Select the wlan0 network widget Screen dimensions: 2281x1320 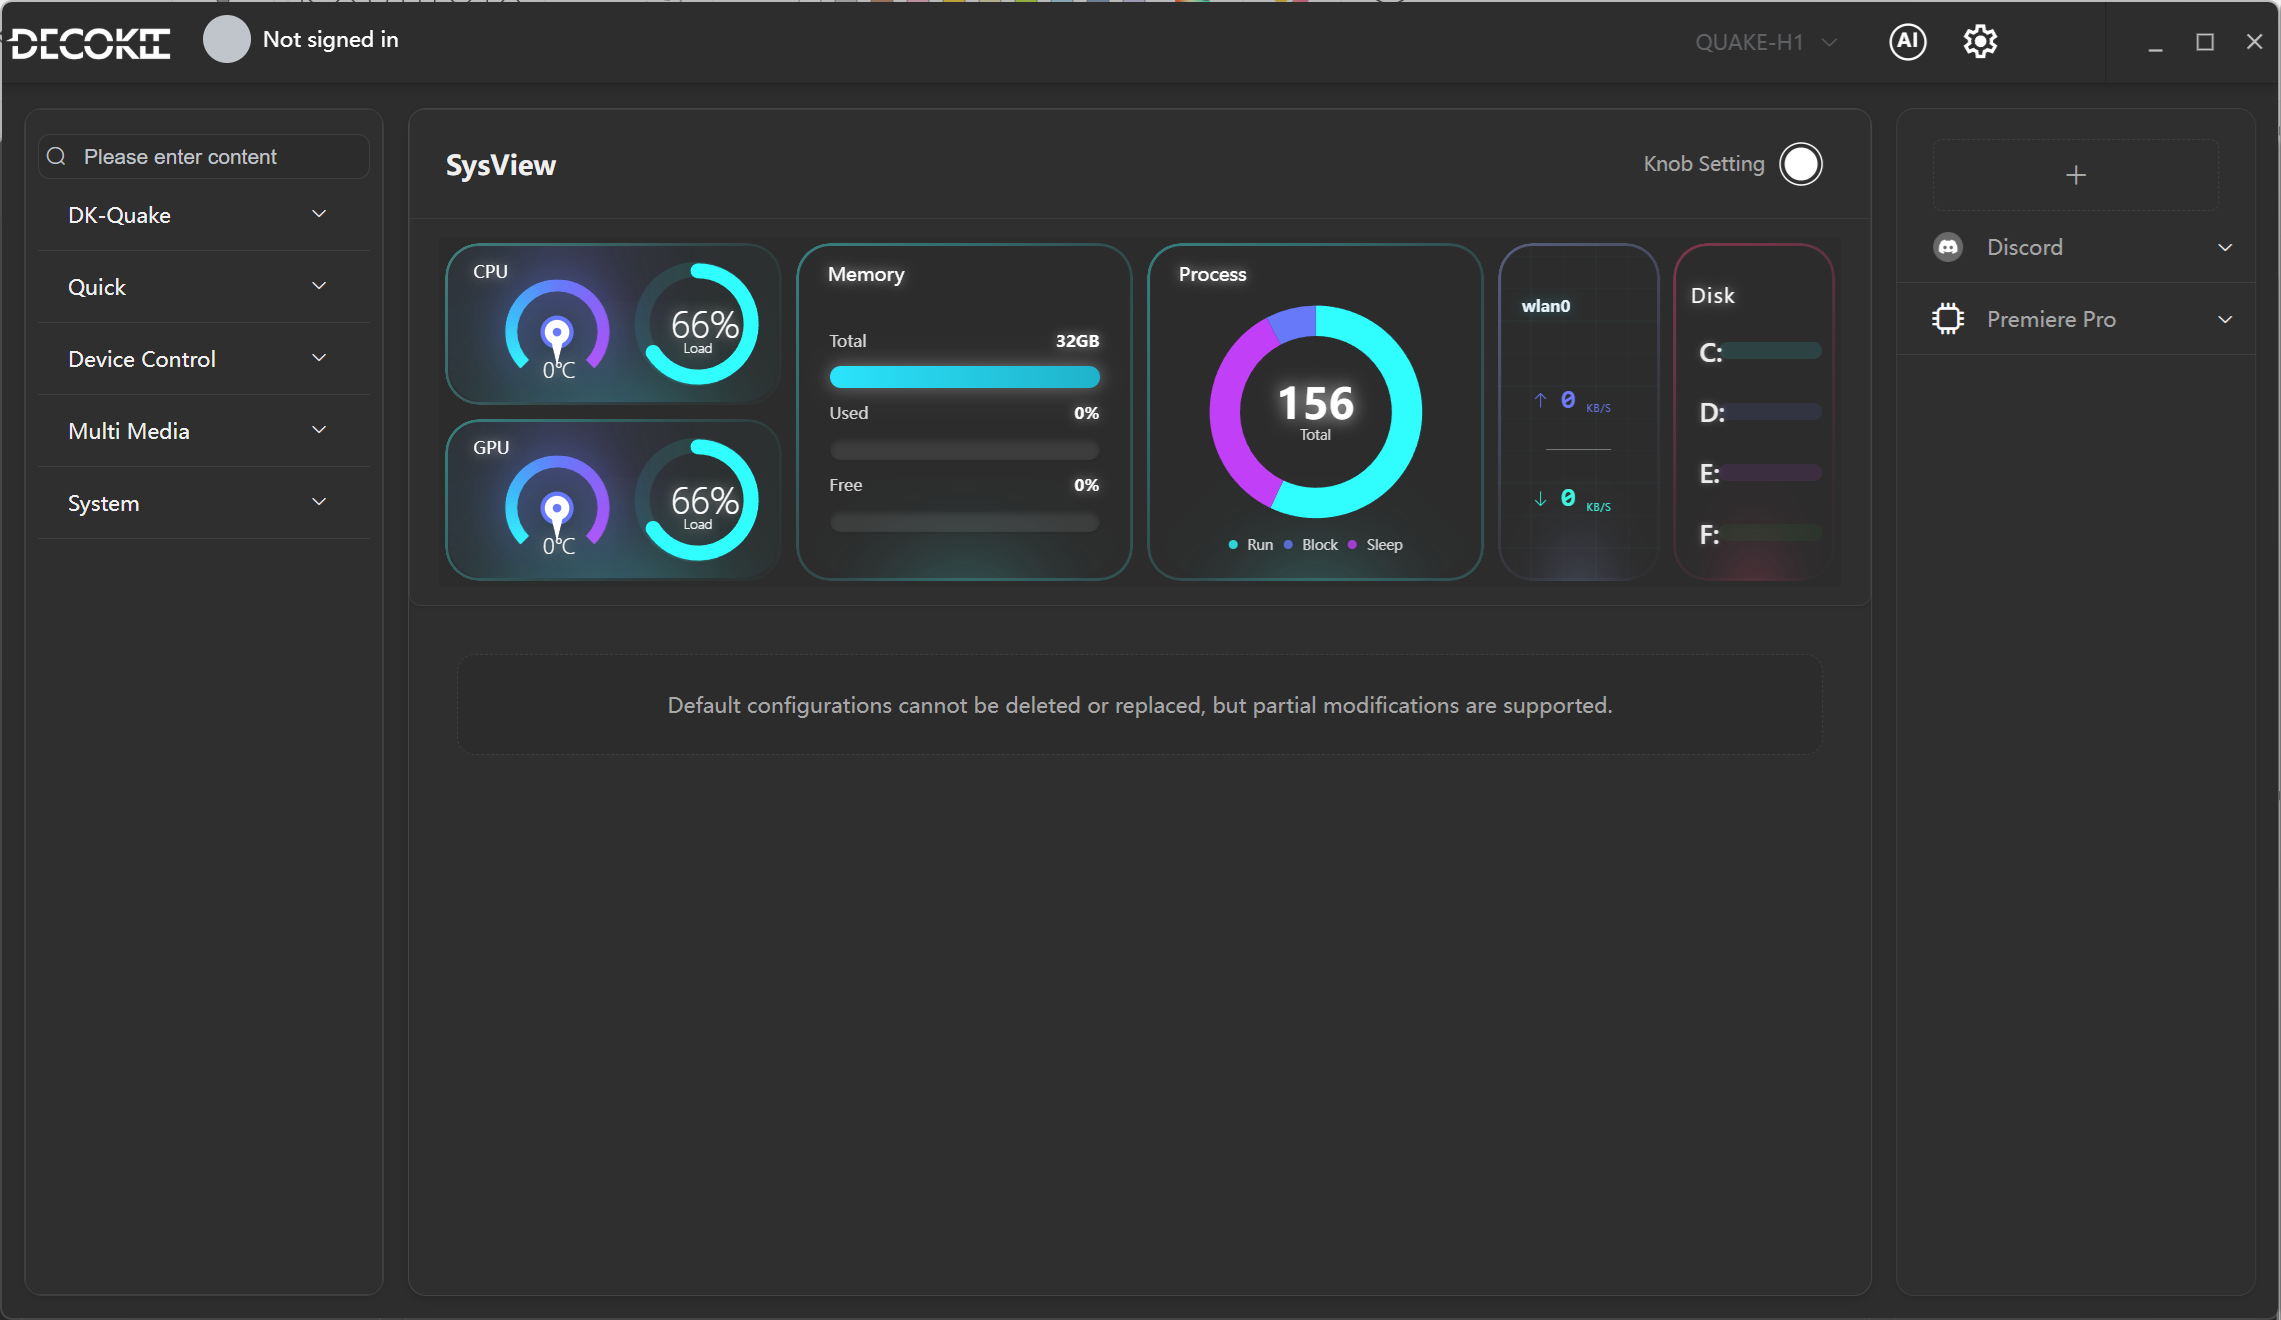1578,411
